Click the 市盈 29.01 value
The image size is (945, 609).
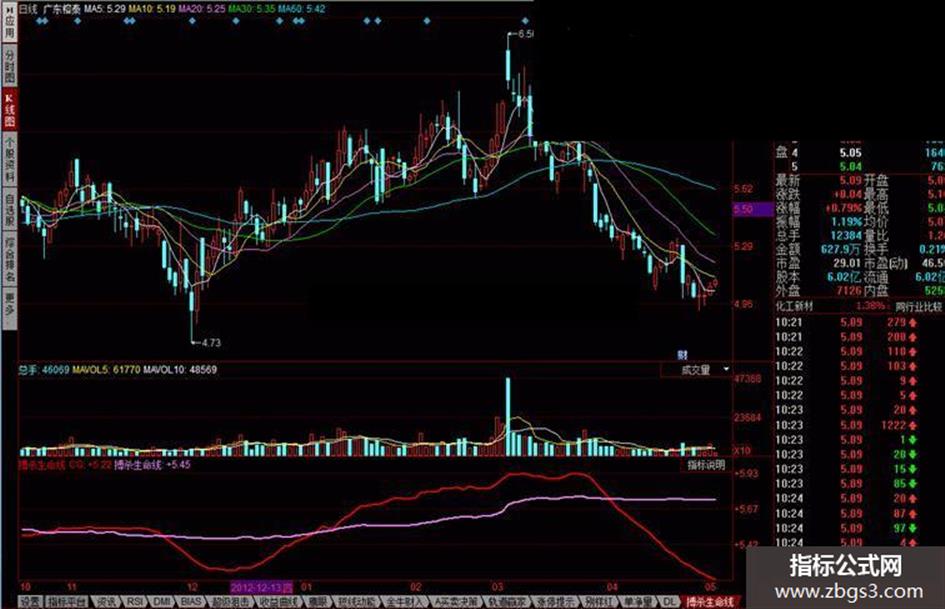[x=847, y=263]
